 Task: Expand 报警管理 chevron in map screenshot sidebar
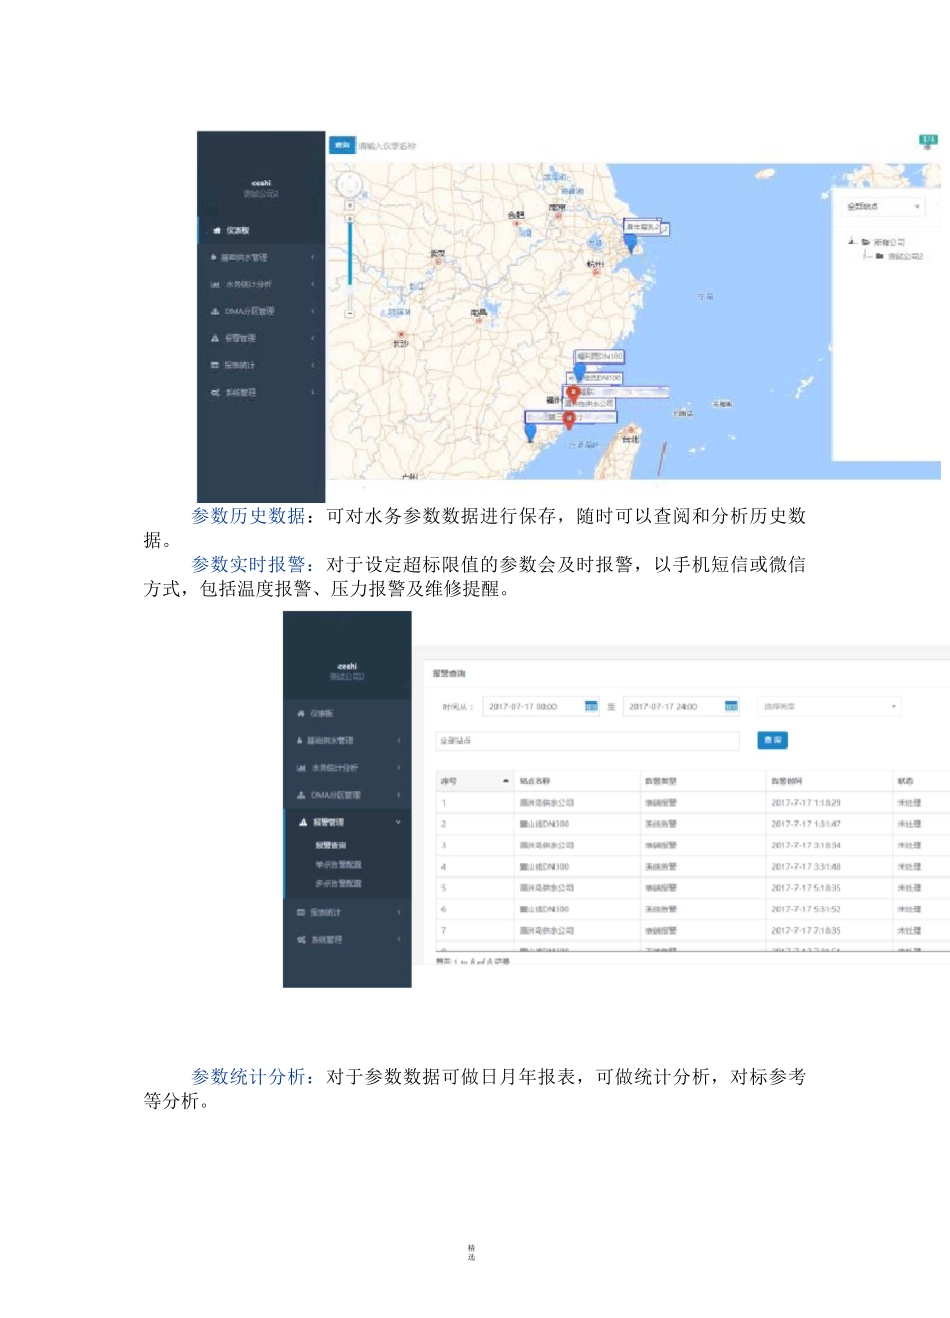click(313, 339)
